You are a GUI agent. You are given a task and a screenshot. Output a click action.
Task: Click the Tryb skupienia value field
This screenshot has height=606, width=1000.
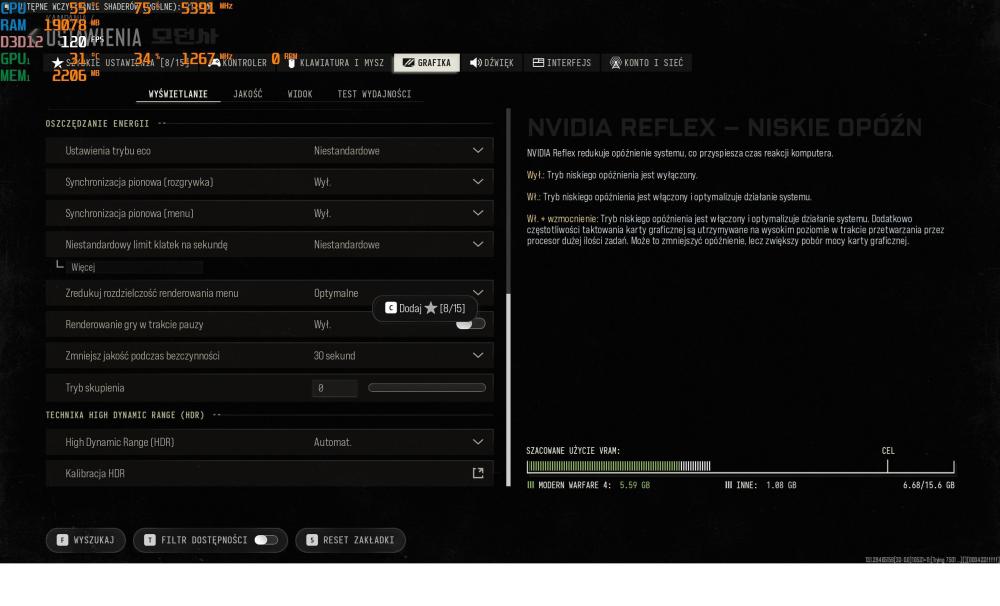click(x=335, y=388)
